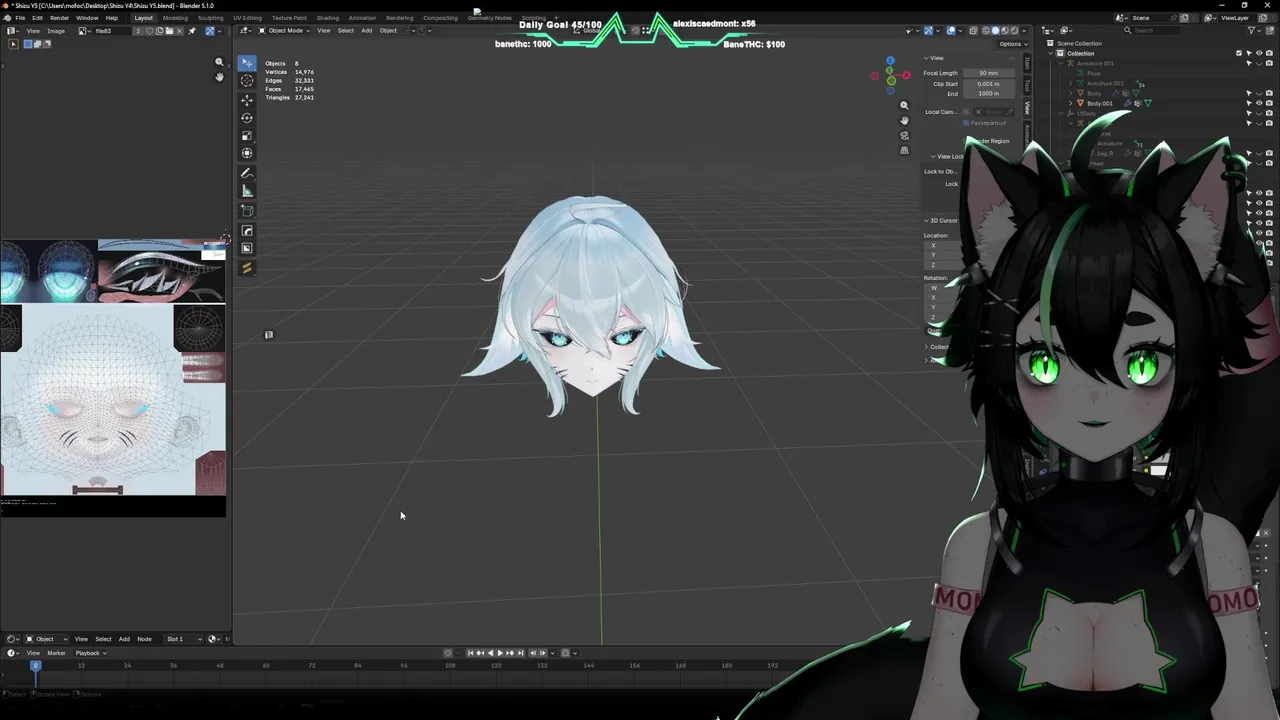Expand the Body.001 tree item
This screenshot has width=1280, height=720.
point(1070,103)
